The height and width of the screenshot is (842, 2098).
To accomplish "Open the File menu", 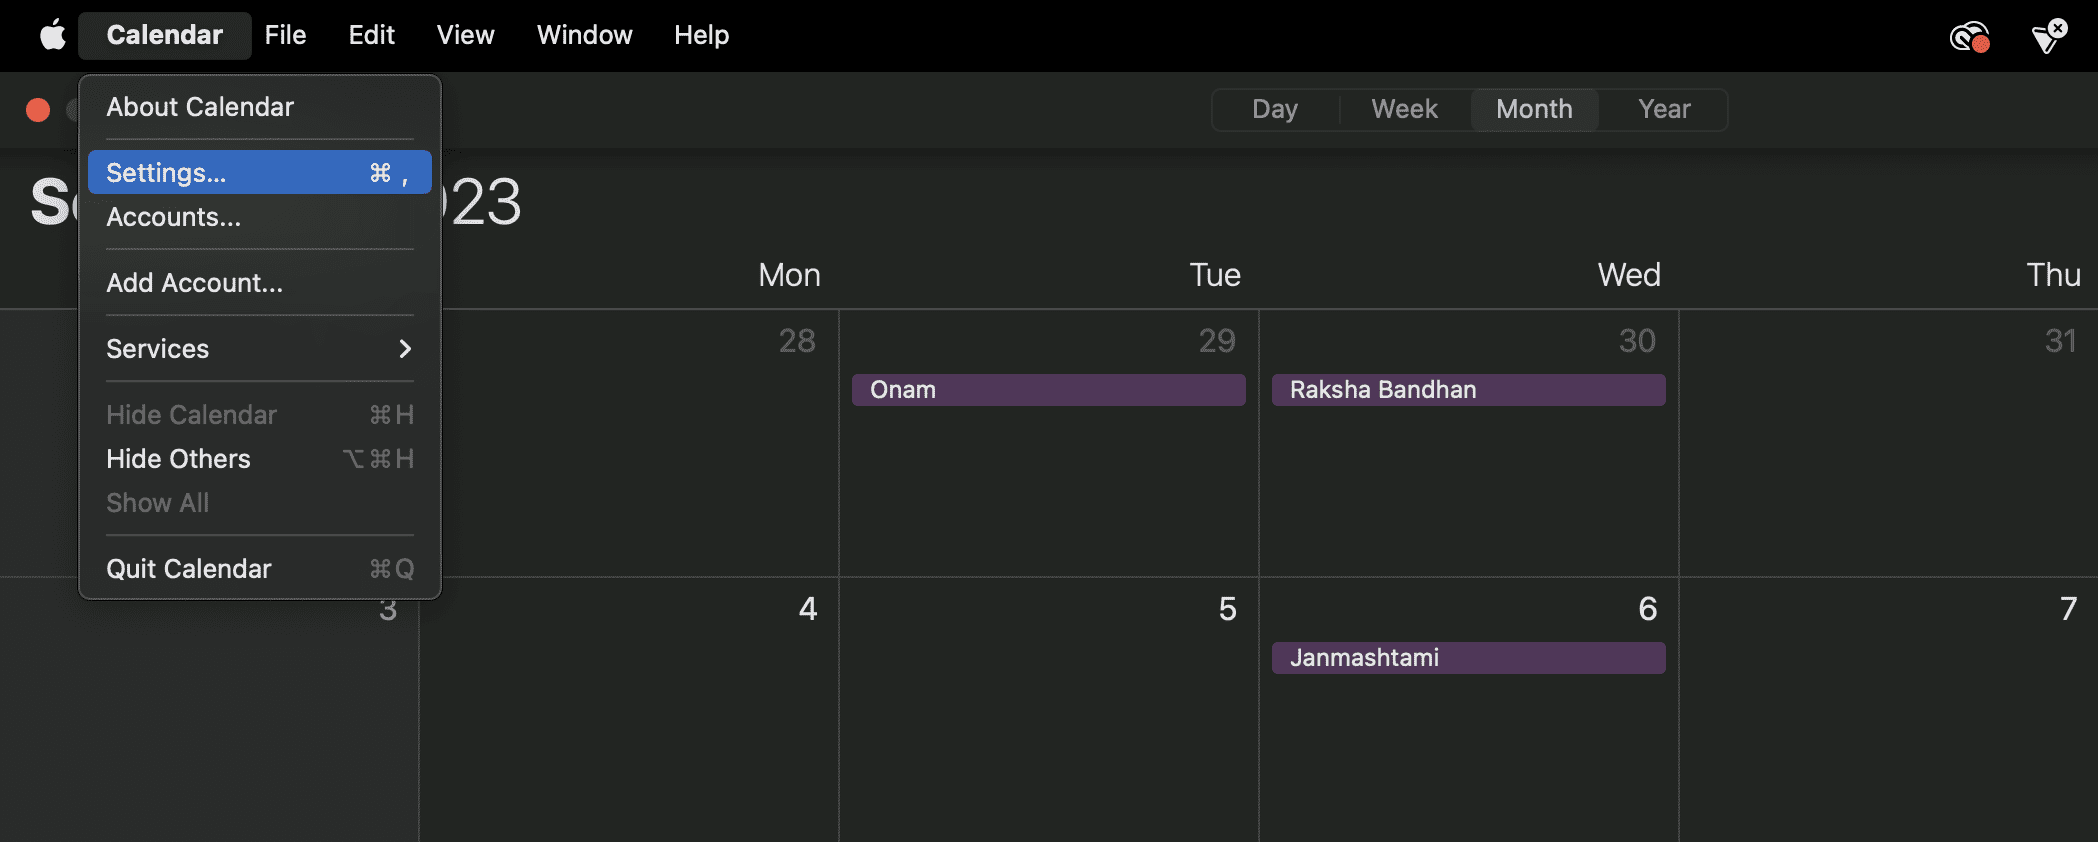I will (285, 35).
